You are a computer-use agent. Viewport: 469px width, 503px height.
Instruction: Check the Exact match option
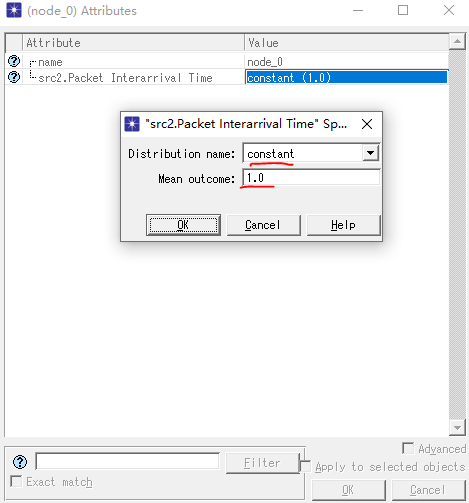coord(16,481)
